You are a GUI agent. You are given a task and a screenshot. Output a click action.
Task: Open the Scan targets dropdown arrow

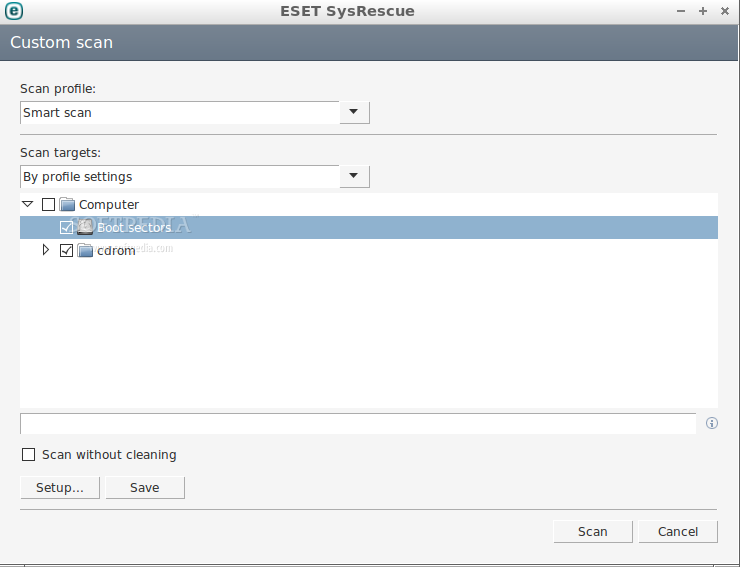(x=354, y=176)
